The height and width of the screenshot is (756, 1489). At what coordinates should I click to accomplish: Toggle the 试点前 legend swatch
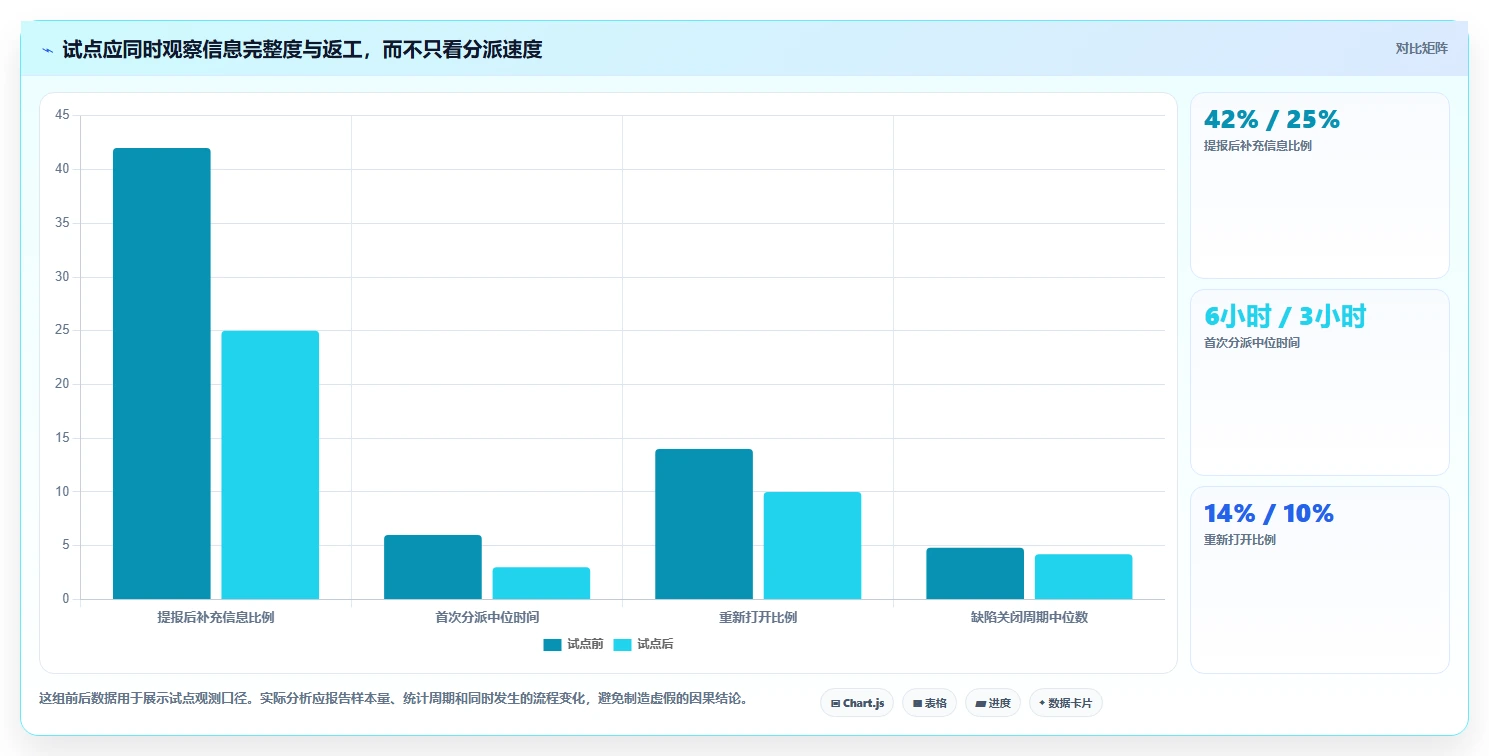552,645
